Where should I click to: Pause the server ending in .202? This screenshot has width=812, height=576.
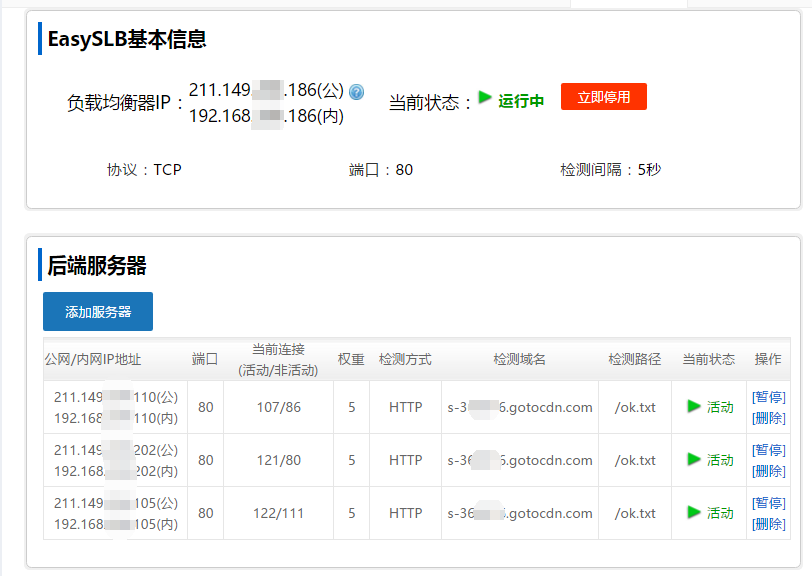pyautogui.click(x=768, y=450)
